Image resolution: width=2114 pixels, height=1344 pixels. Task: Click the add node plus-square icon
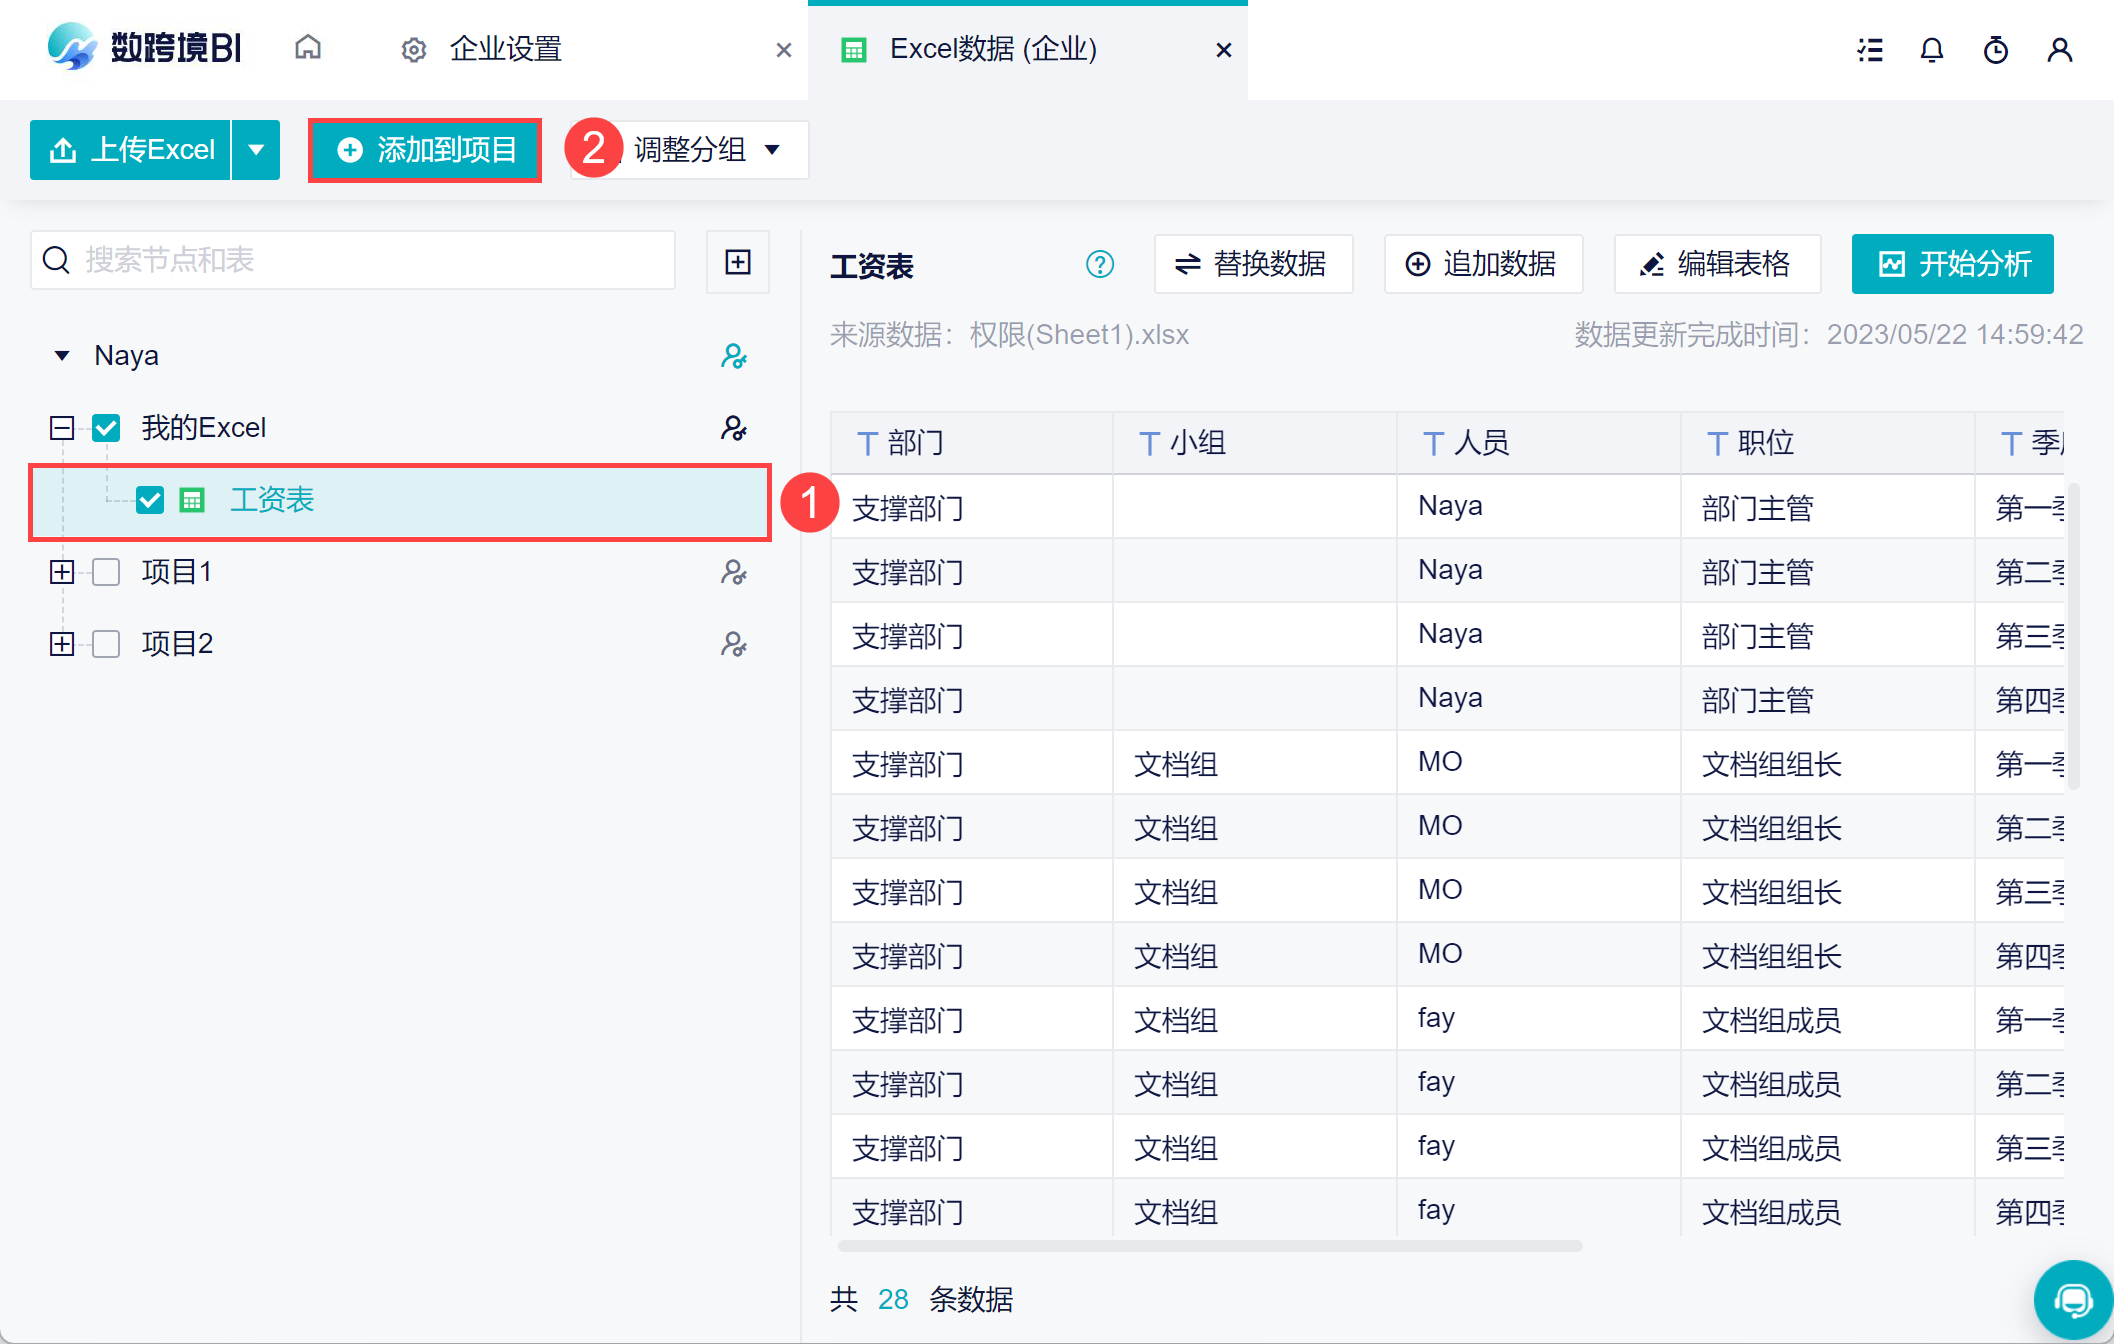(x=737, y=262)
